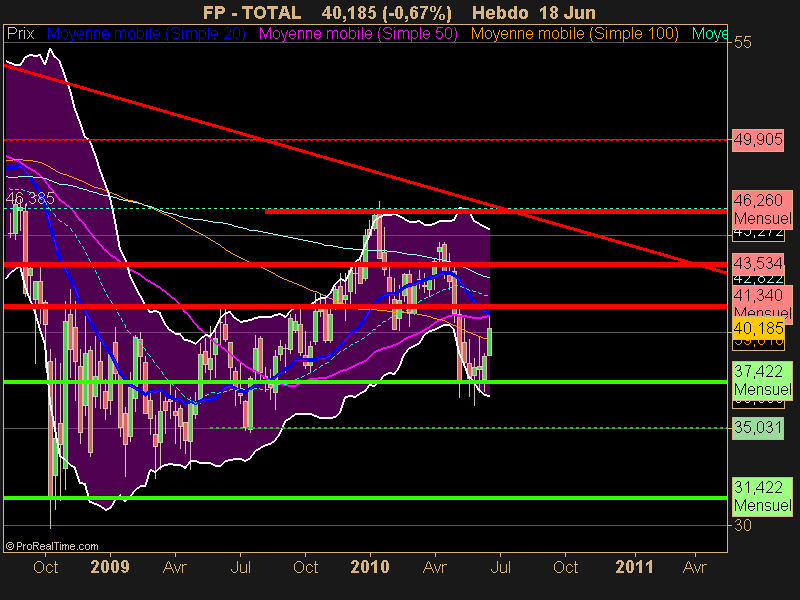Click the 30 price axis value

coord(742,525)
